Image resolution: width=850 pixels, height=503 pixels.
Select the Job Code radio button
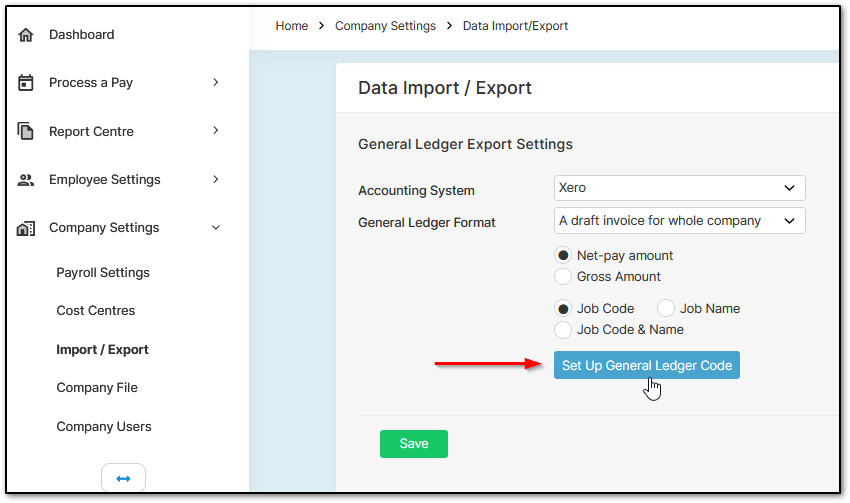click(563, 308)
